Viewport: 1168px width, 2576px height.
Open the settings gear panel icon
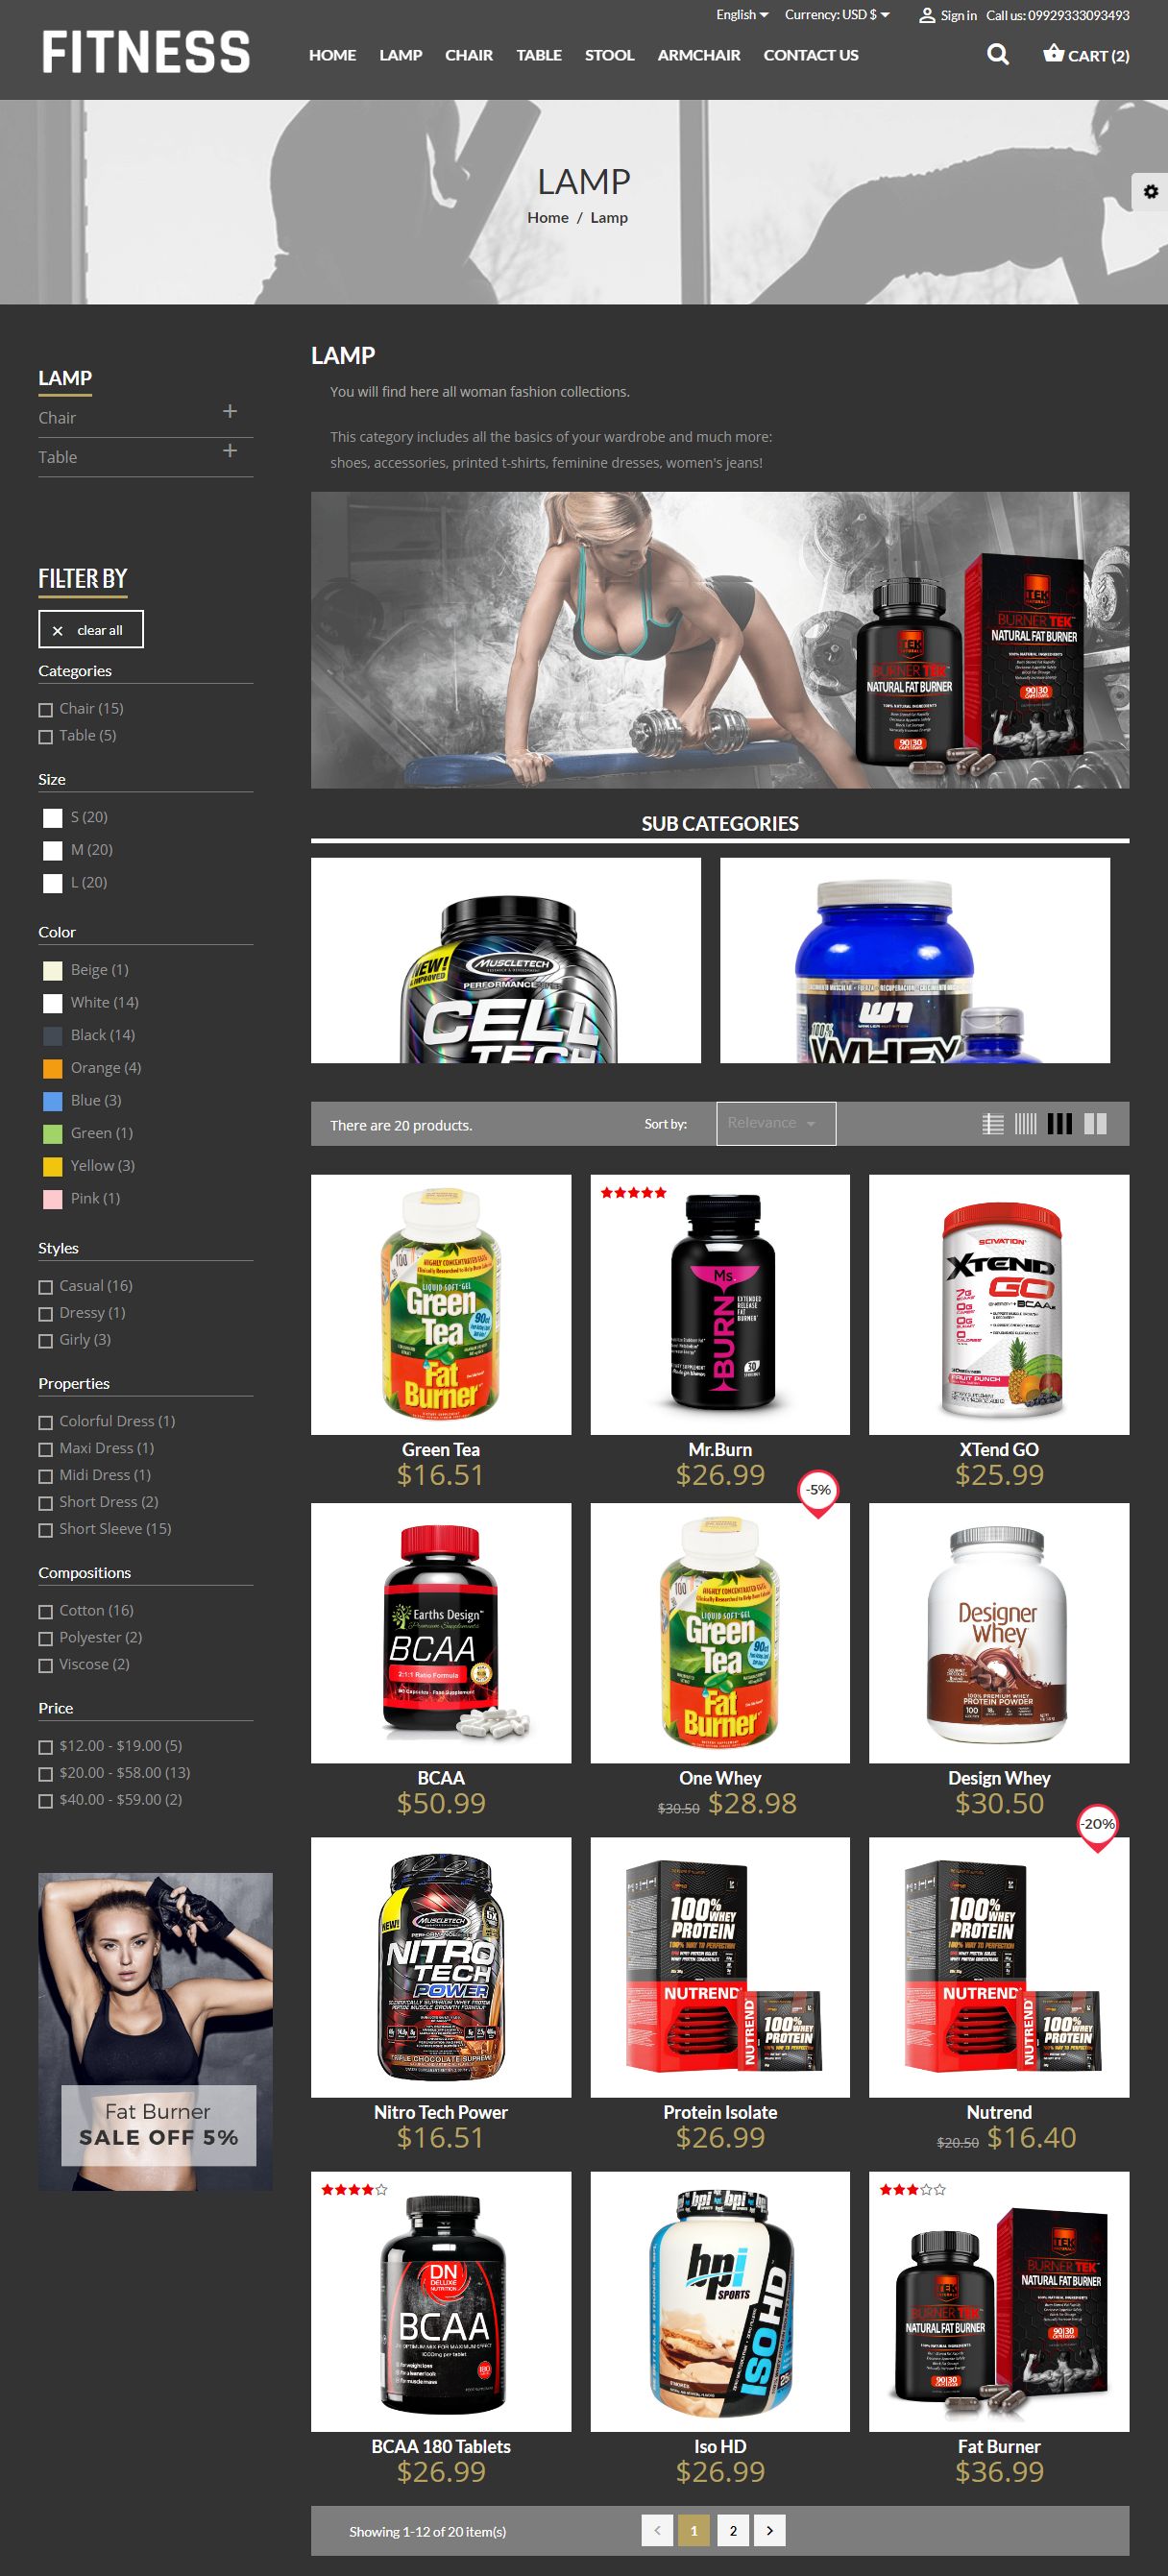[x=1150, y=191]
